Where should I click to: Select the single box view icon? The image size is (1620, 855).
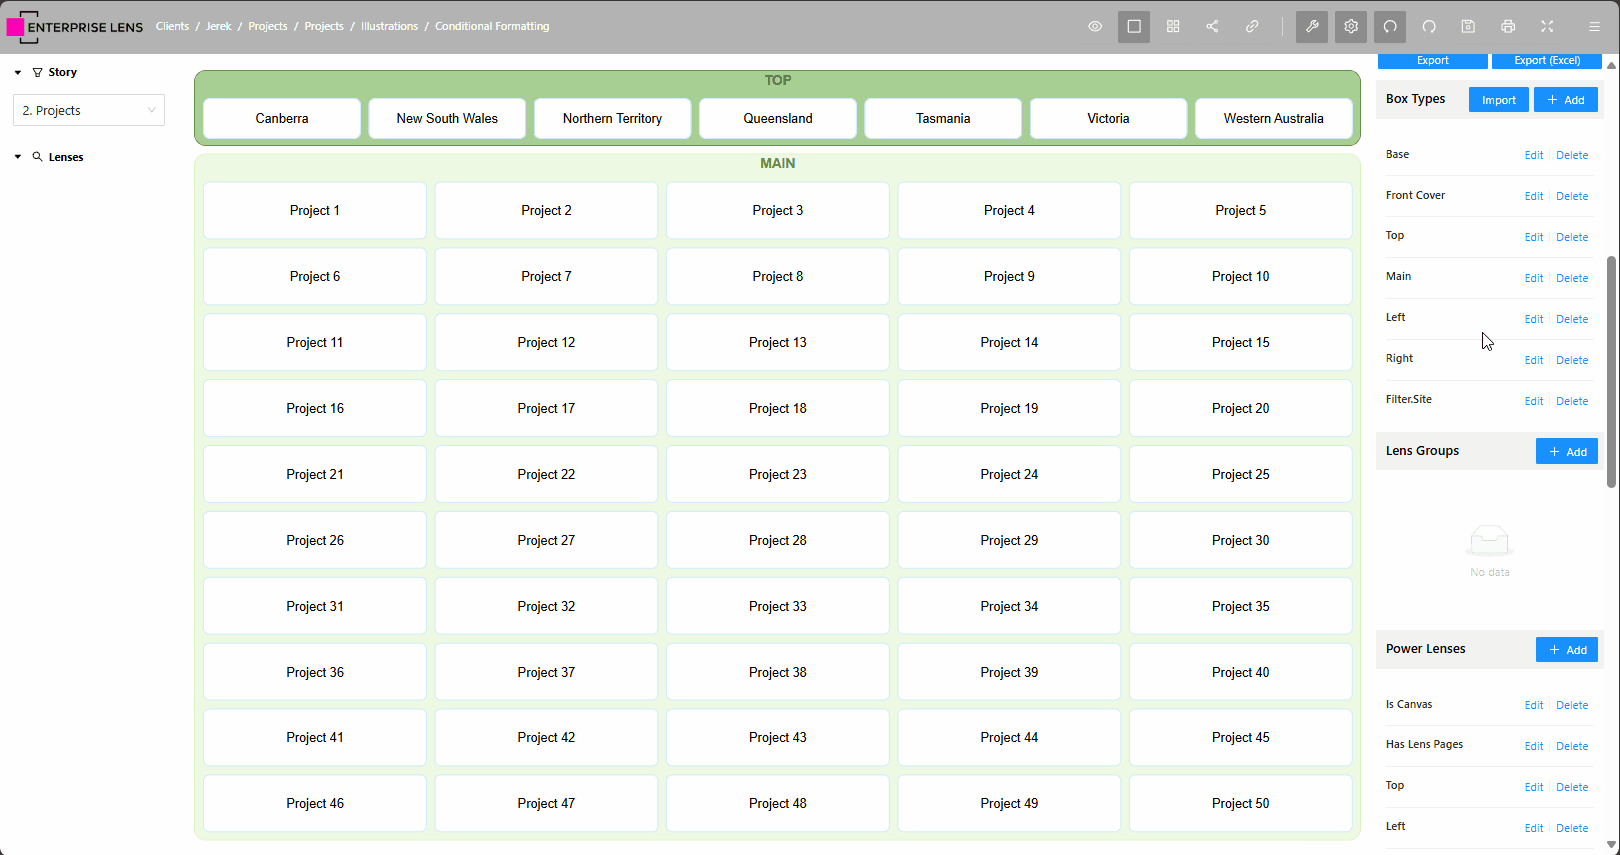click(1134, 27)
